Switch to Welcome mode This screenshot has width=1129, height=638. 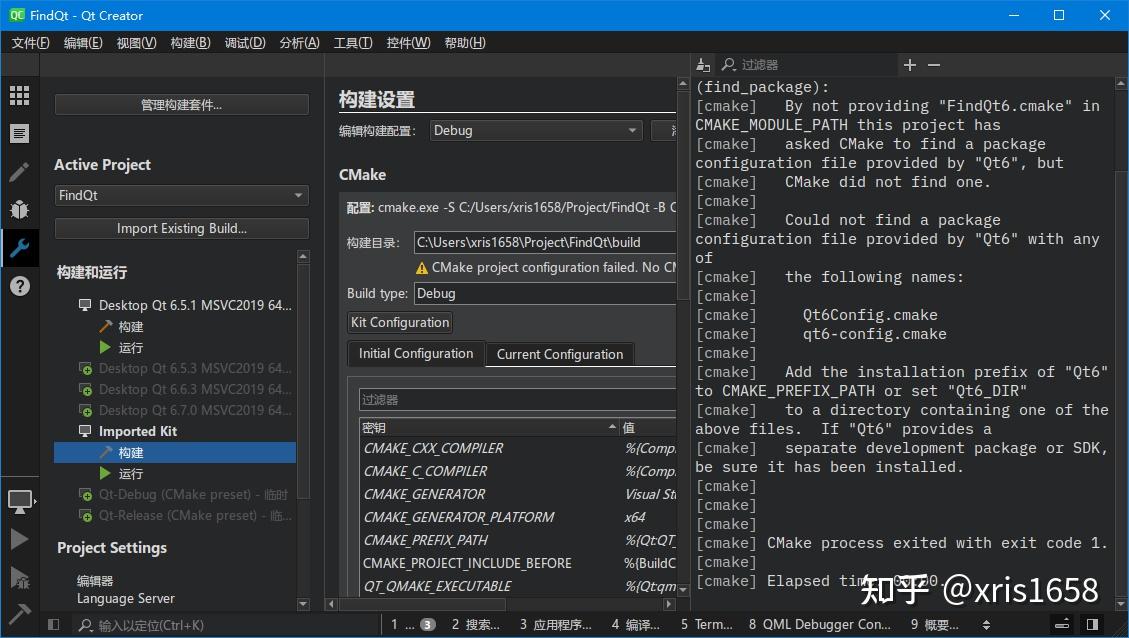[x=22, y=95]
